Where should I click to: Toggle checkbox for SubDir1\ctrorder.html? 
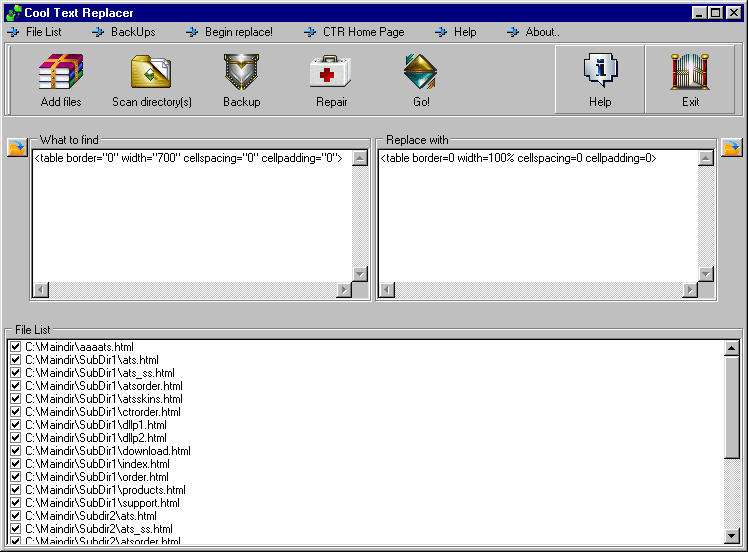tap(15, 412)
